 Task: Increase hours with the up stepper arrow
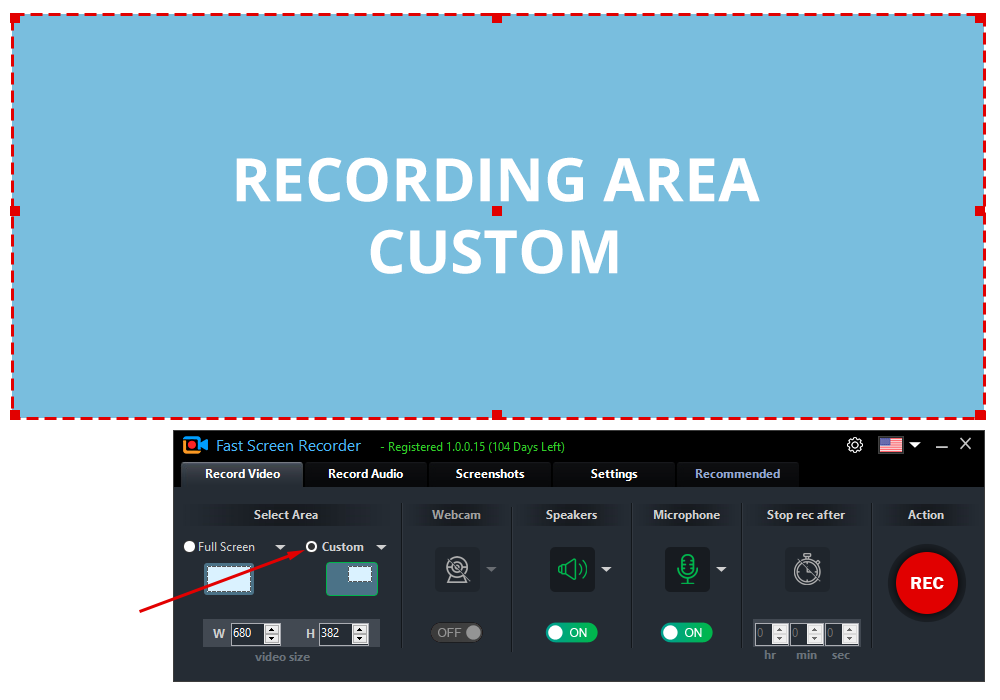pyautogui.click(x=780, y=629)
